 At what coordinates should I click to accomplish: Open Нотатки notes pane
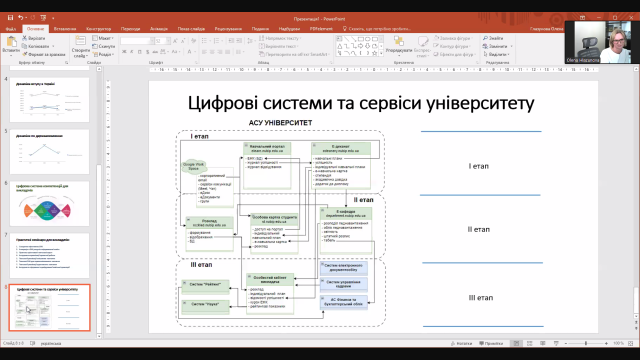(x=461, y=344)
